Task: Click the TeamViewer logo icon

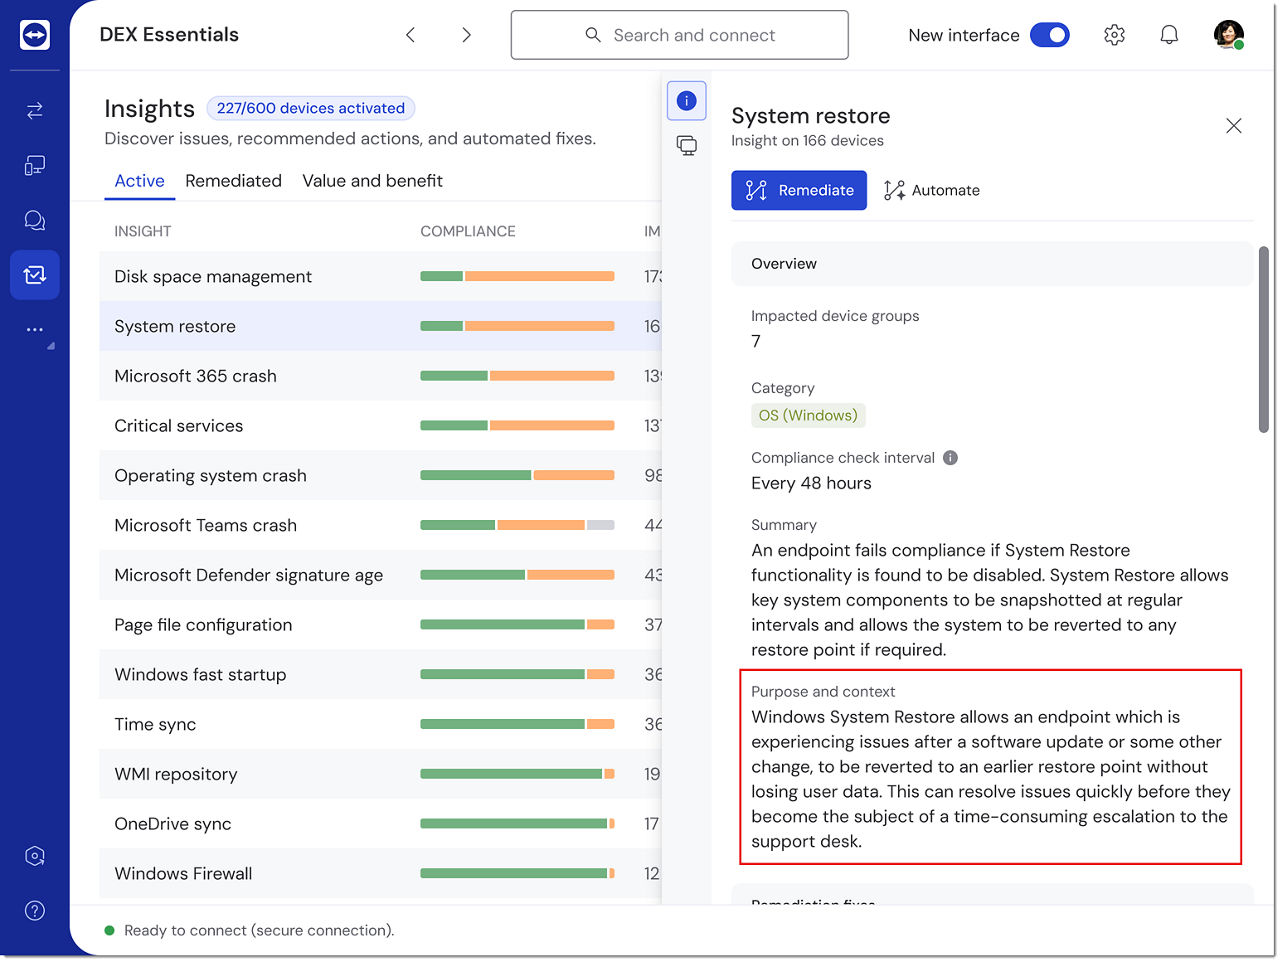Action: click(35, 35)
